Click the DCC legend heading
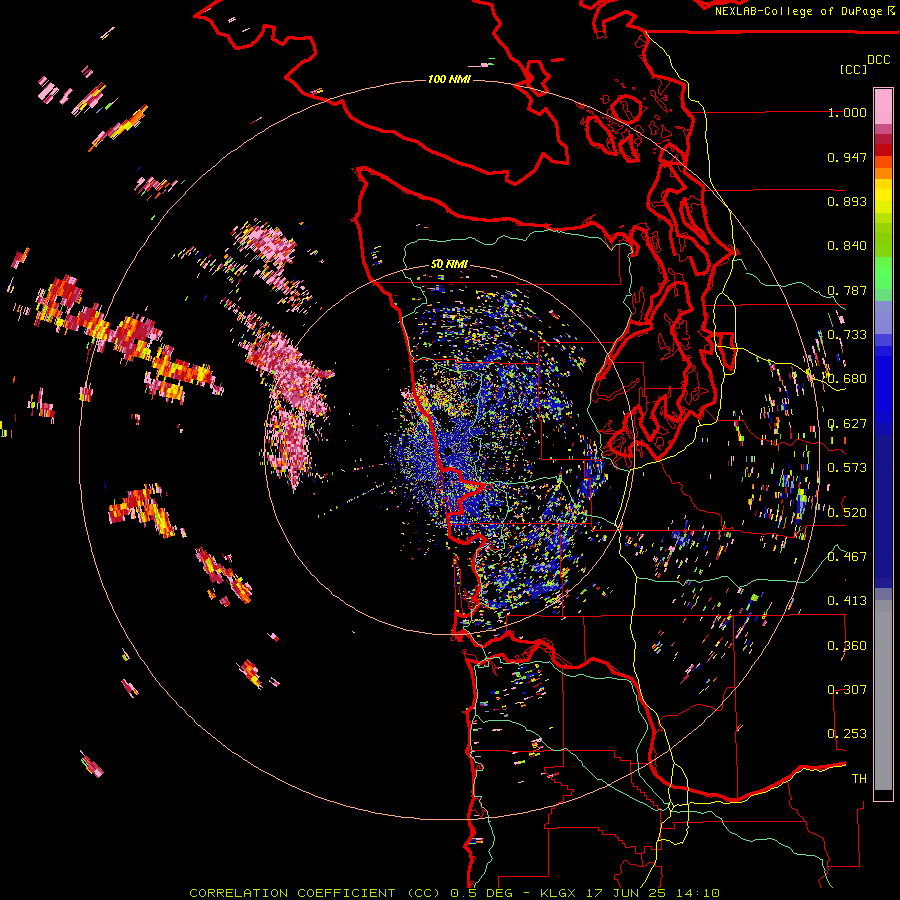Viewport: 900px width, 900px height. (879, 60)
